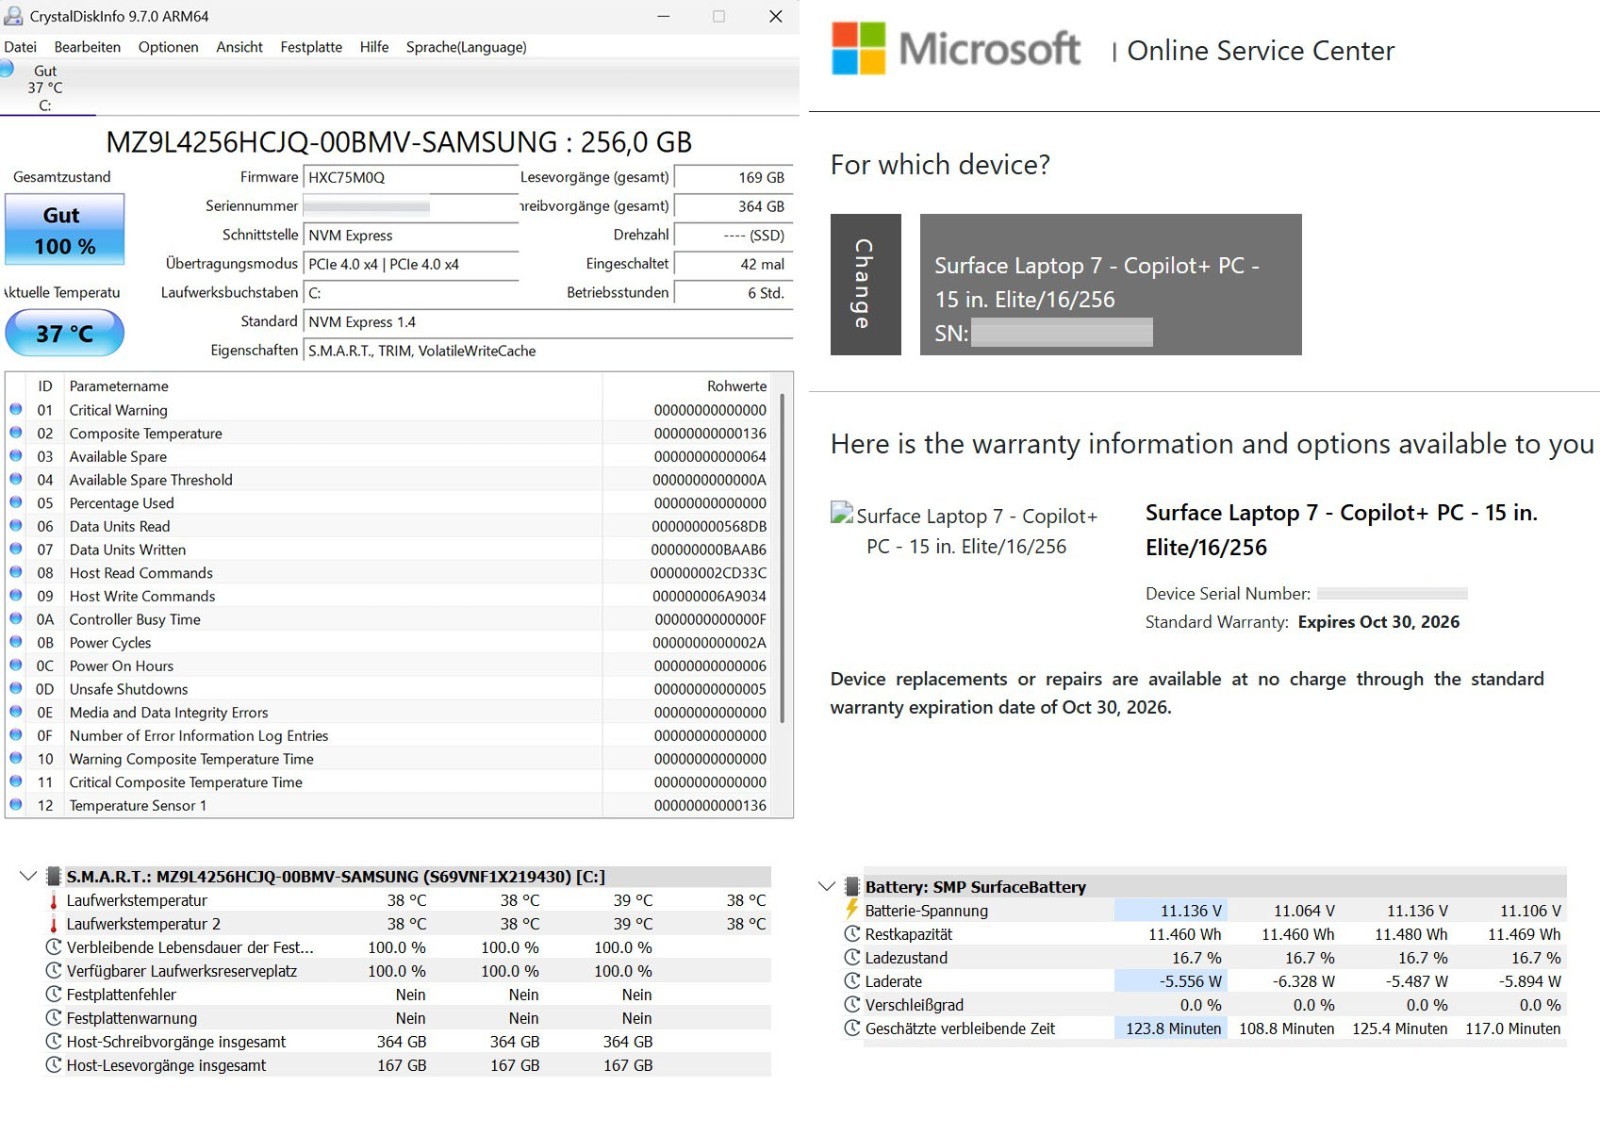Image resolution: width=1600 pixels, height=1133 pixels.
Task: Click the SMART attribute list scrollbar
Action: [782, 558]
